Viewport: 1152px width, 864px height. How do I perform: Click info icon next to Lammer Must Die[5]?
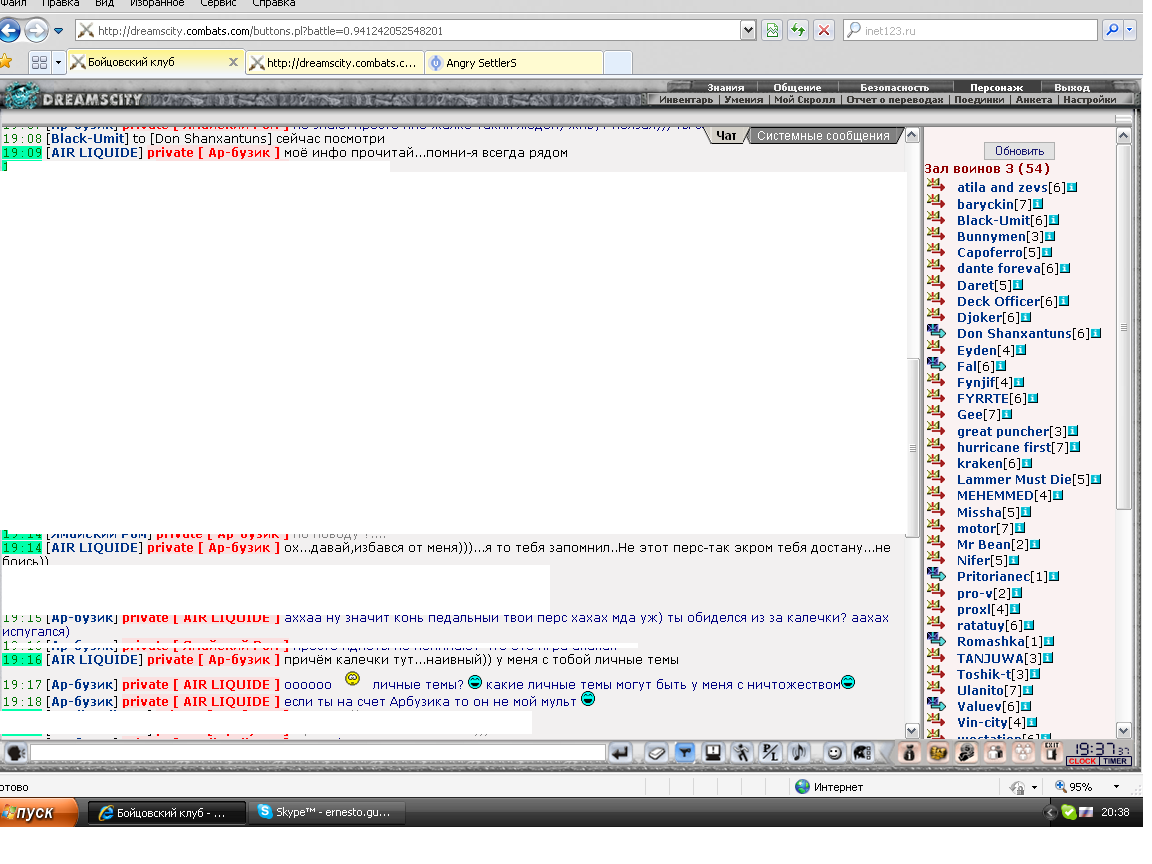tap(1096, 480)
